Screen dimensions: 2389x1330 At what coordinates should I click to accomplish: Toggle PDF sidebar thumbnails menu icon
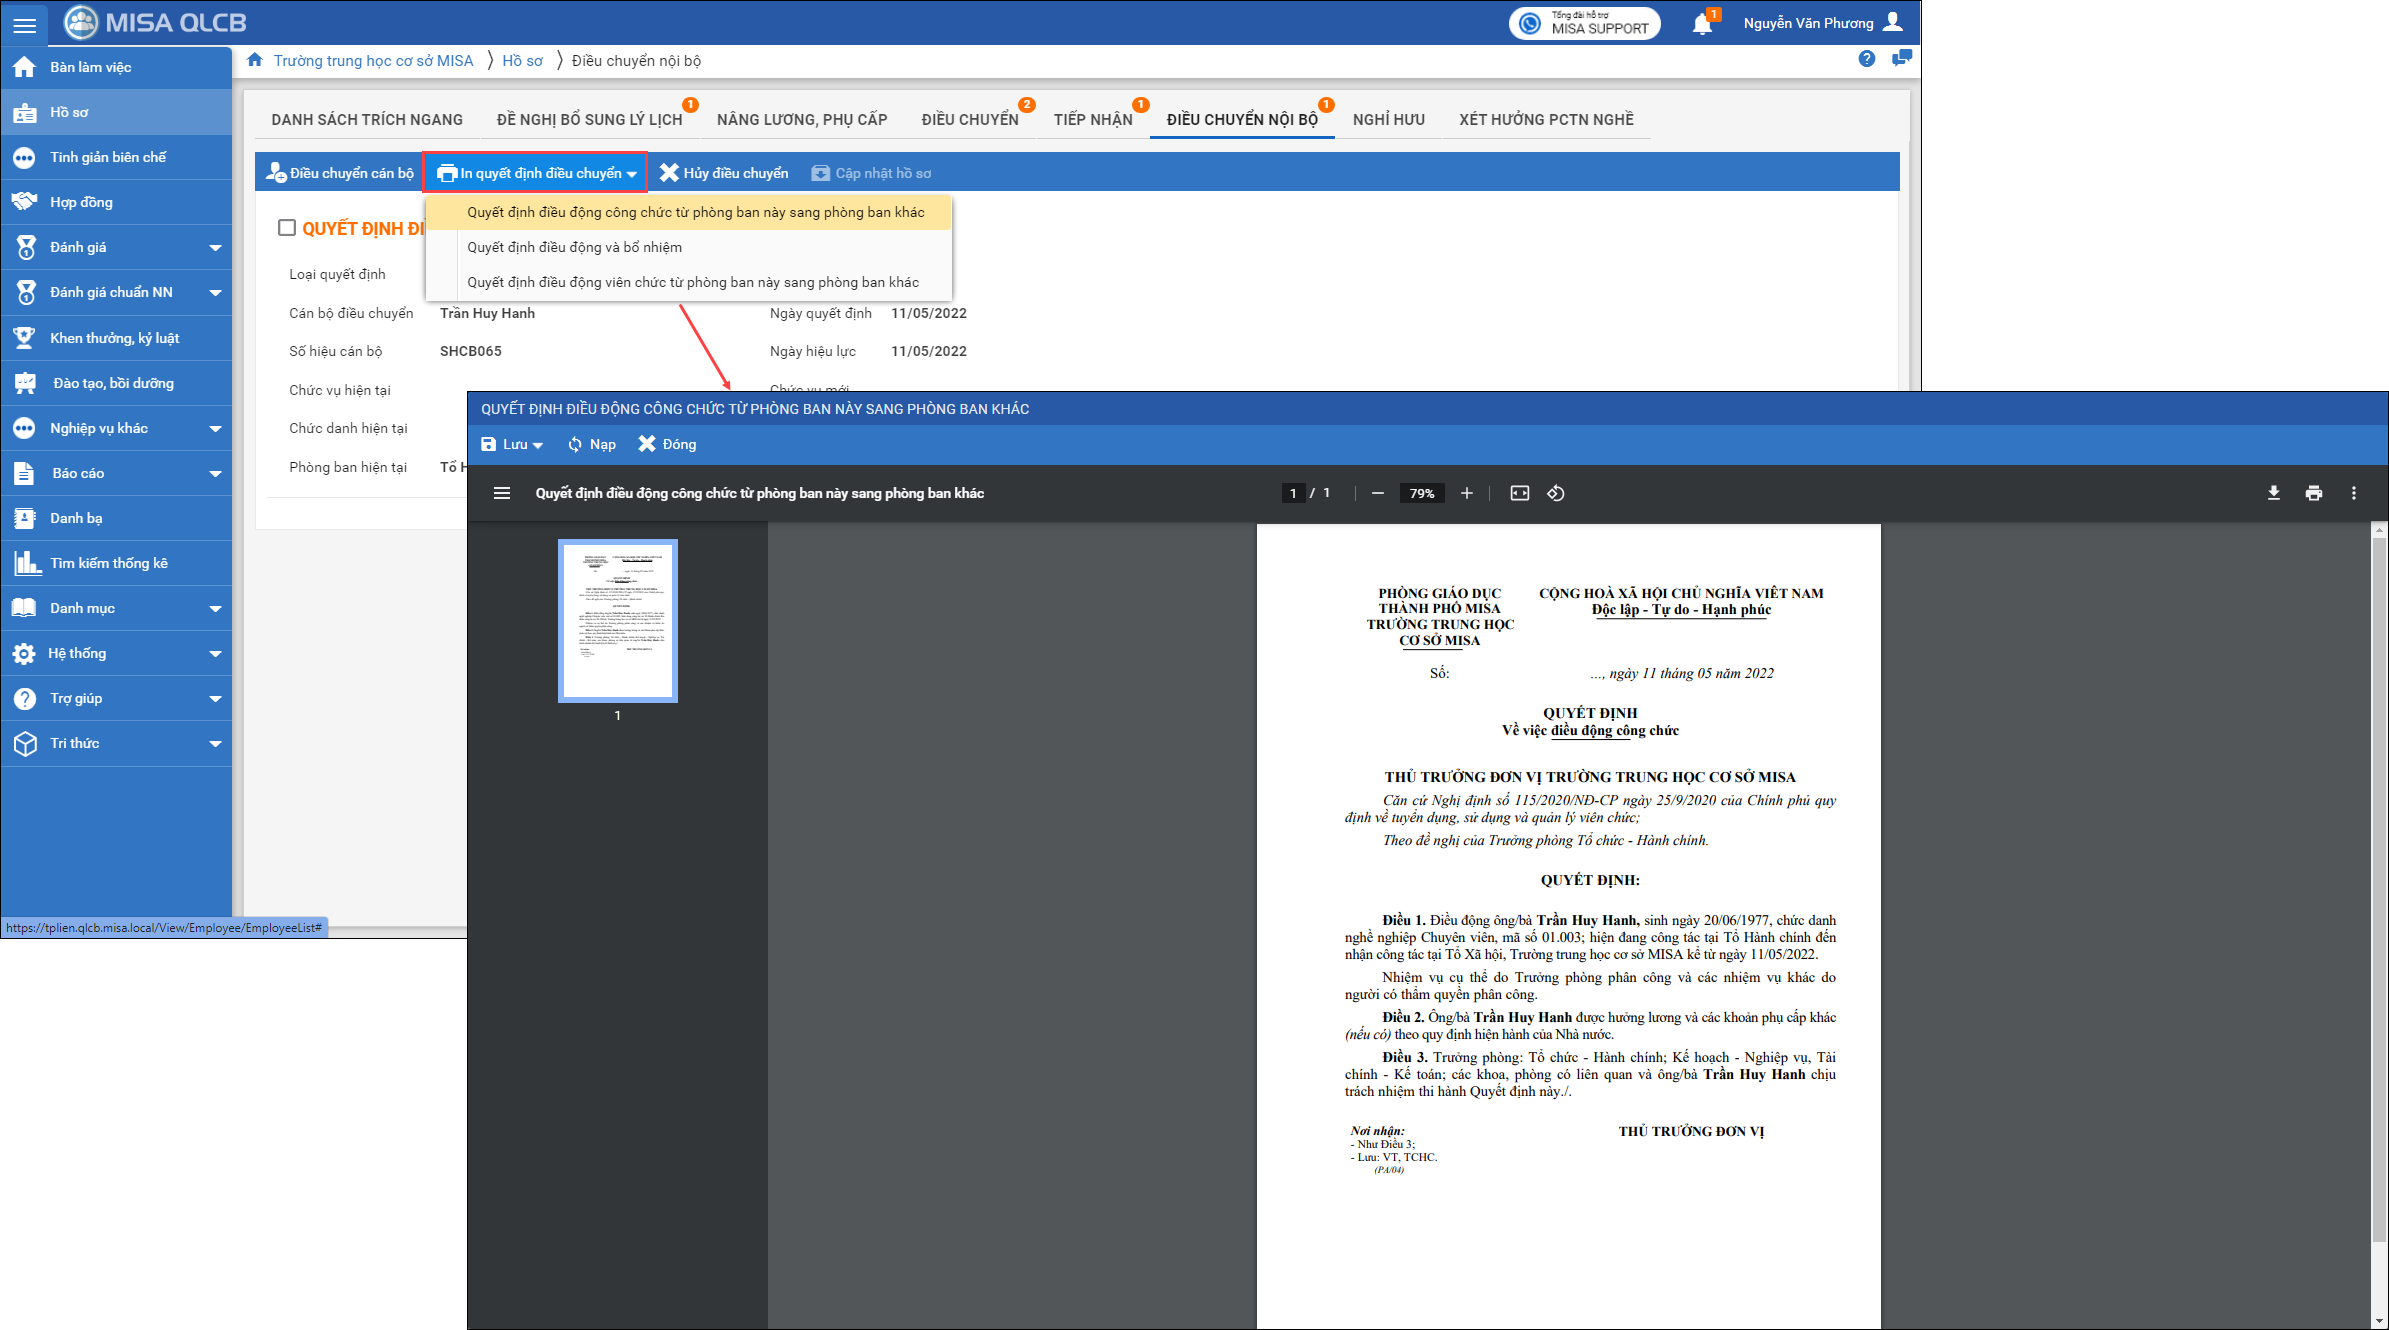(502, 493)
